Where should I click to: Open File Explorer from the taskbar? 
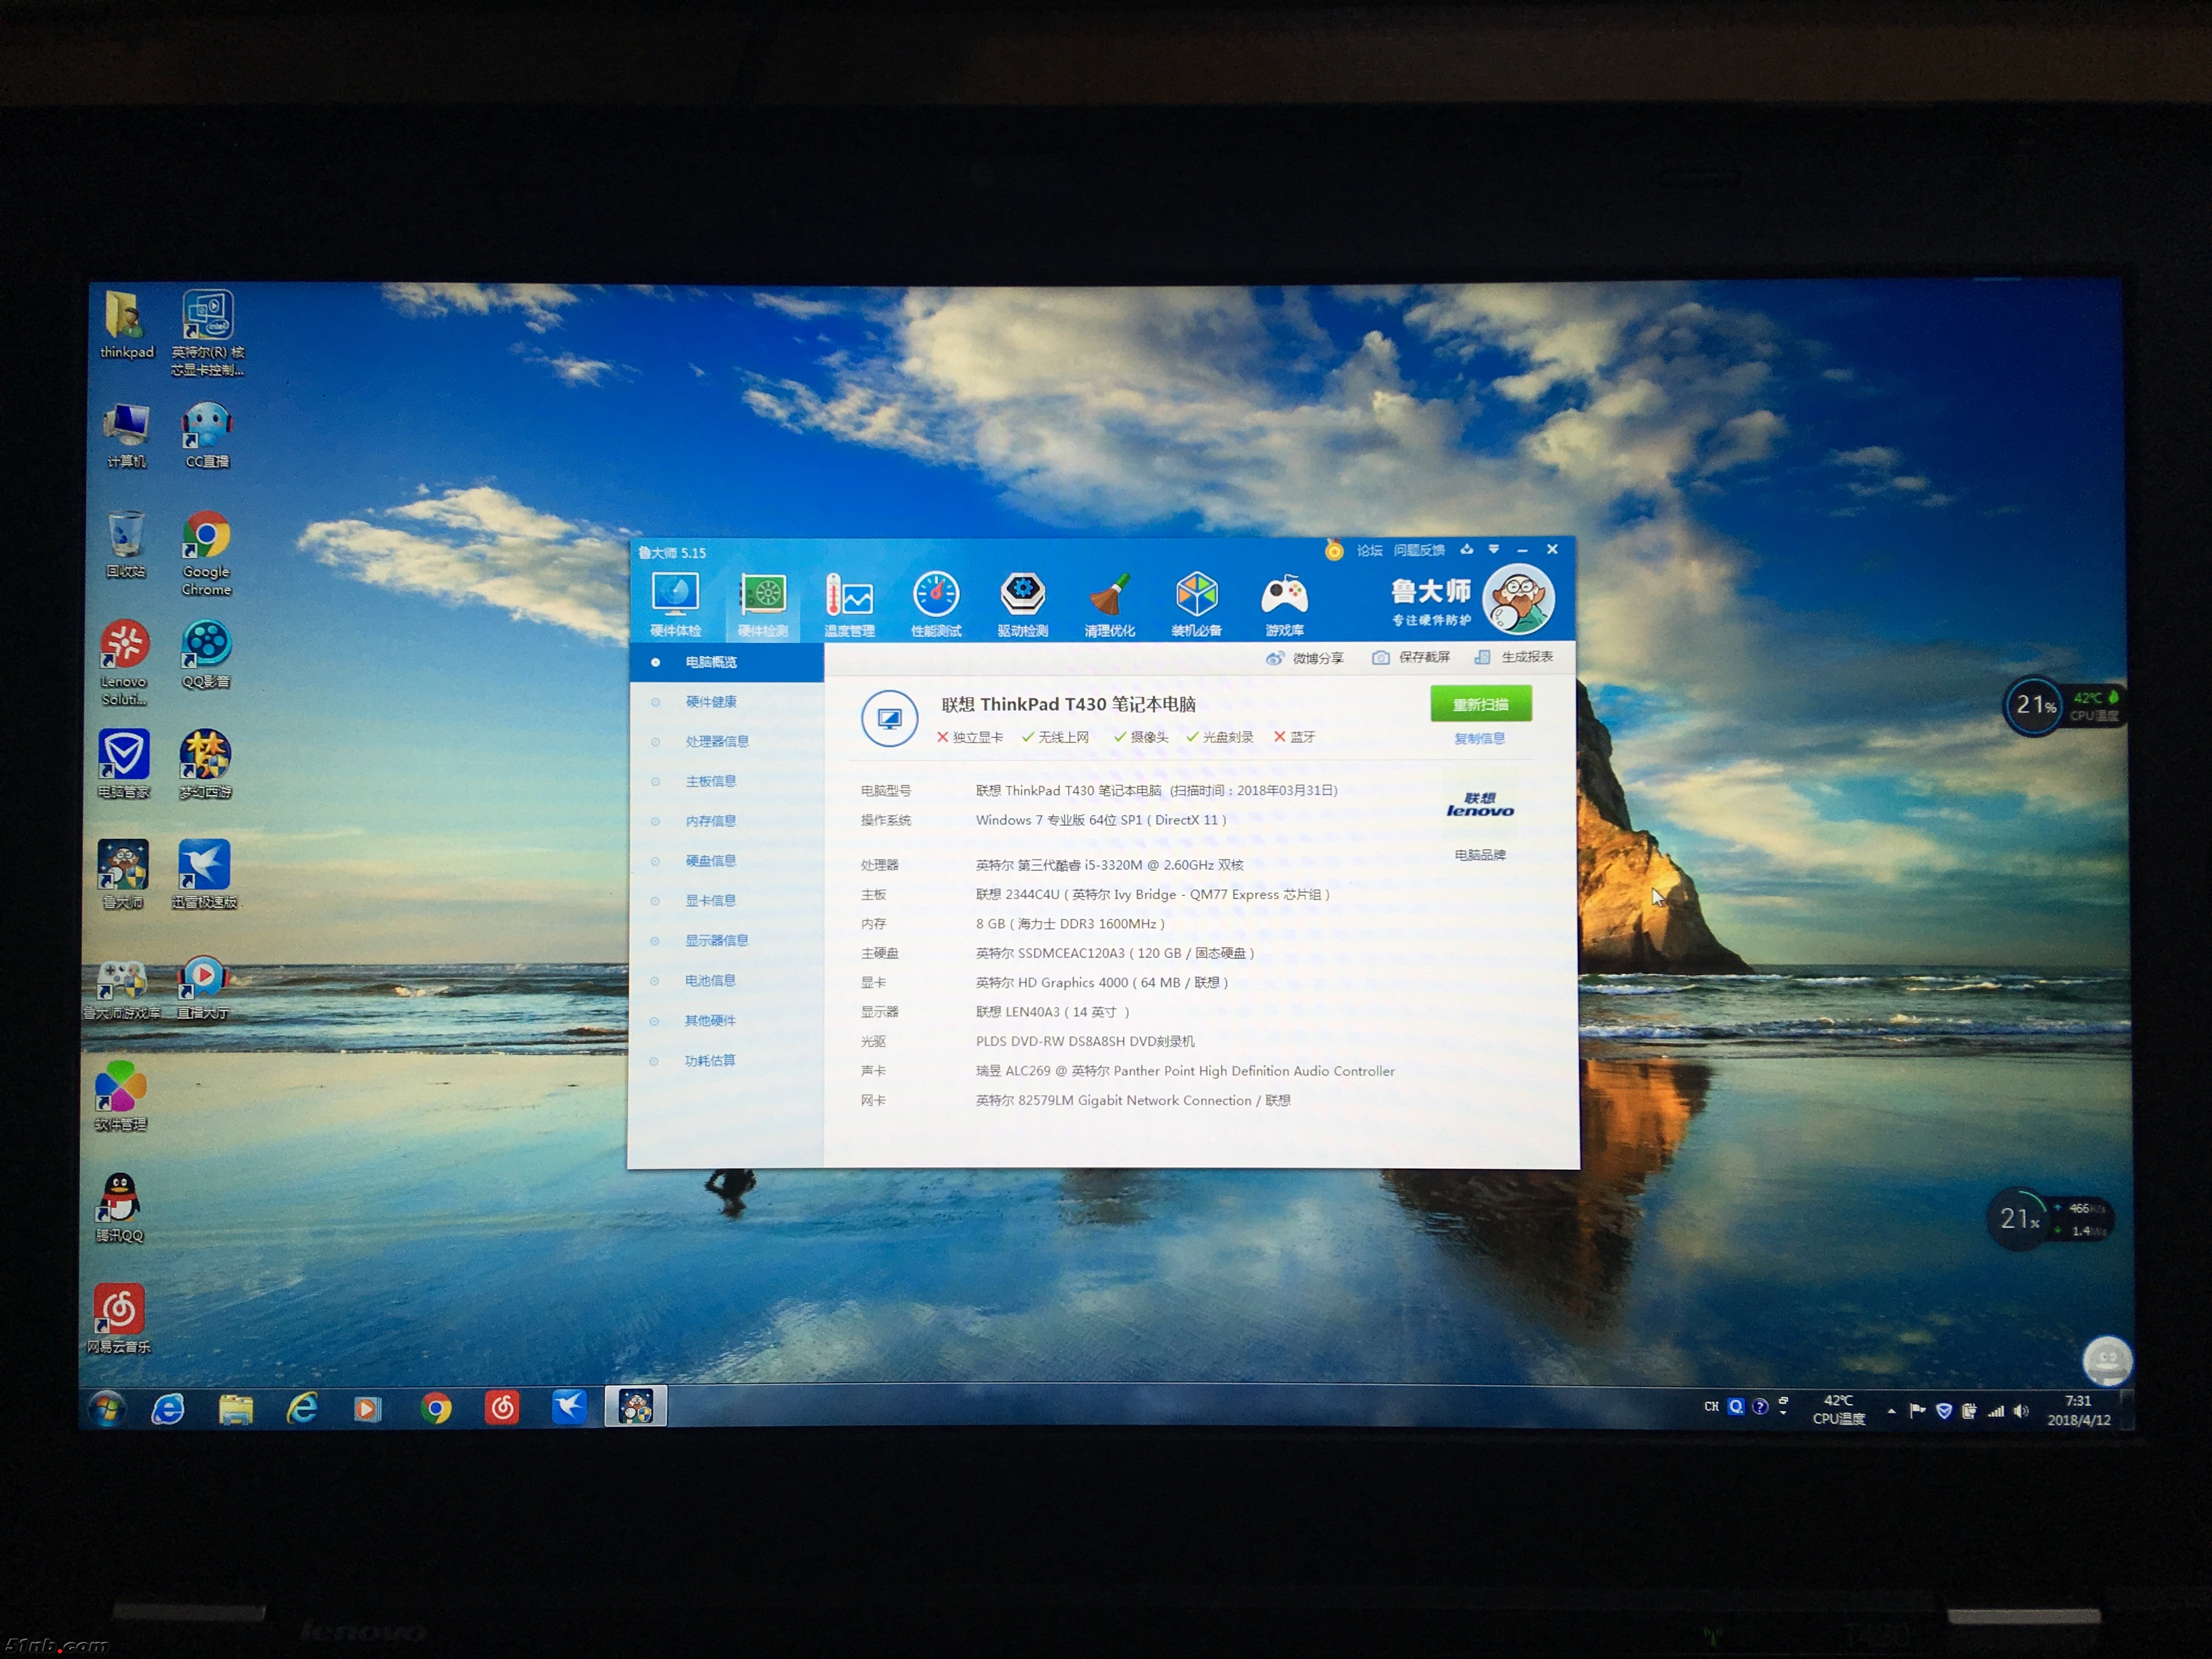click(x=236, y=1408)
